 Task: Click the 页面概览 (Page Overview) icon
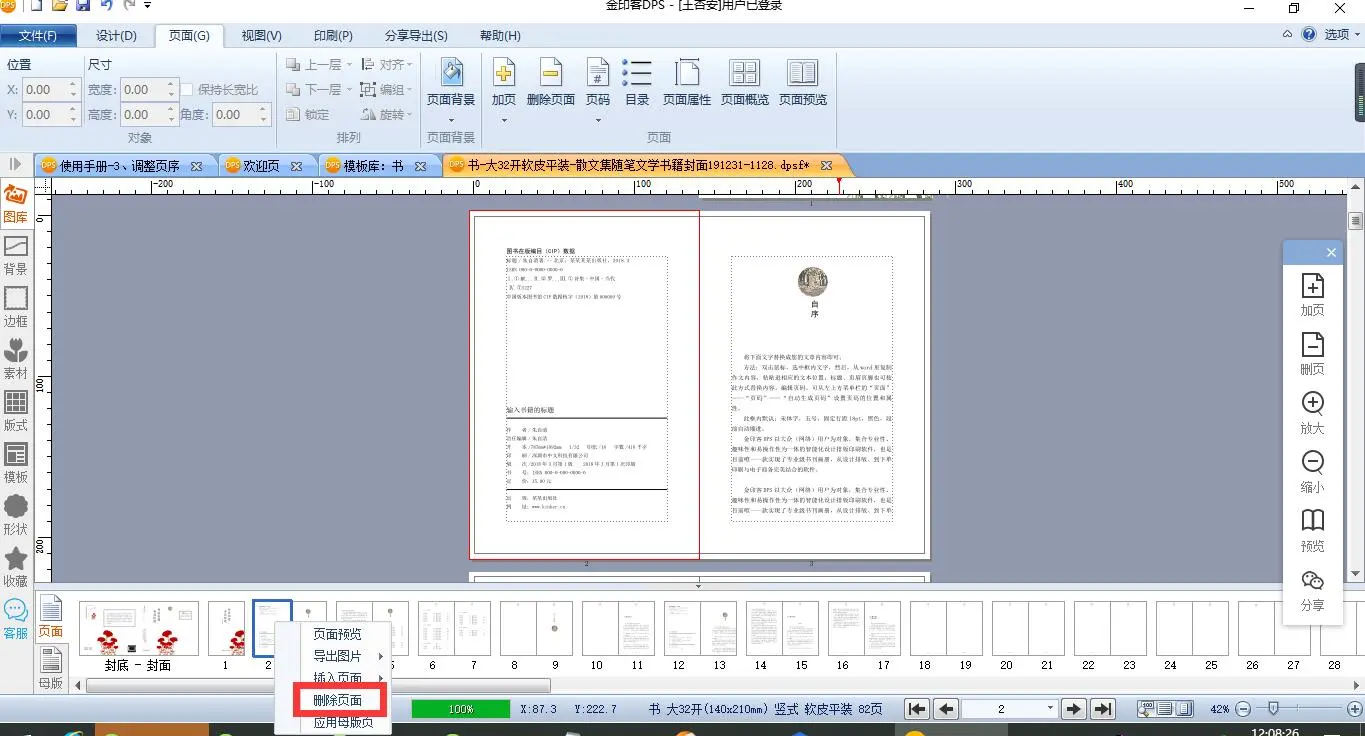745,82
